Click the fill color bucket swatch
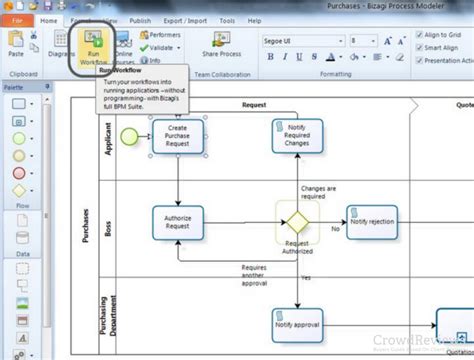 [354, 57]
